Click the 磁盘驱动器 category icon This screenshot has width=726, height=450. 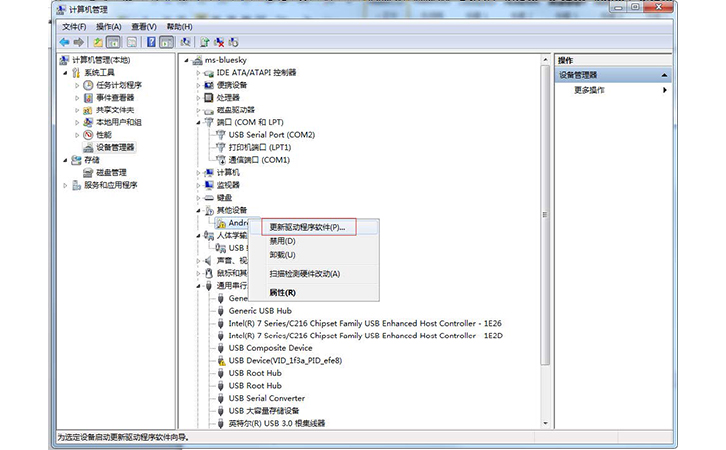coord(209,111)
